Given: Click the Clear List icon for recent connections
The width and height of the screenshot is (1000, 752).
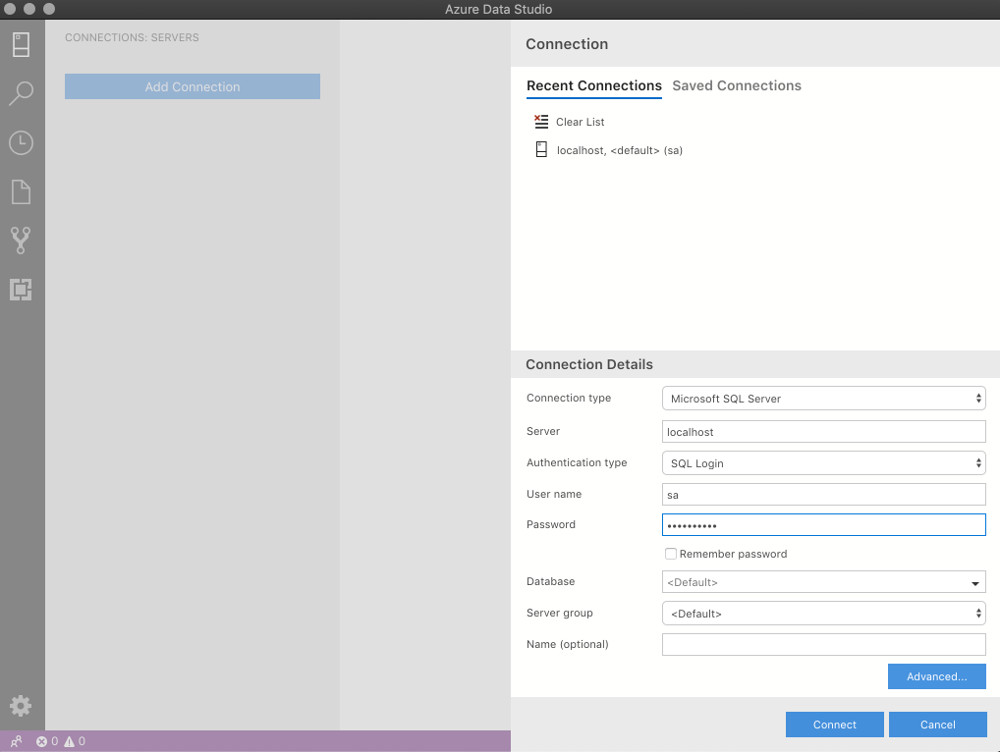Looking at the screenshot, I should (540, 121).
